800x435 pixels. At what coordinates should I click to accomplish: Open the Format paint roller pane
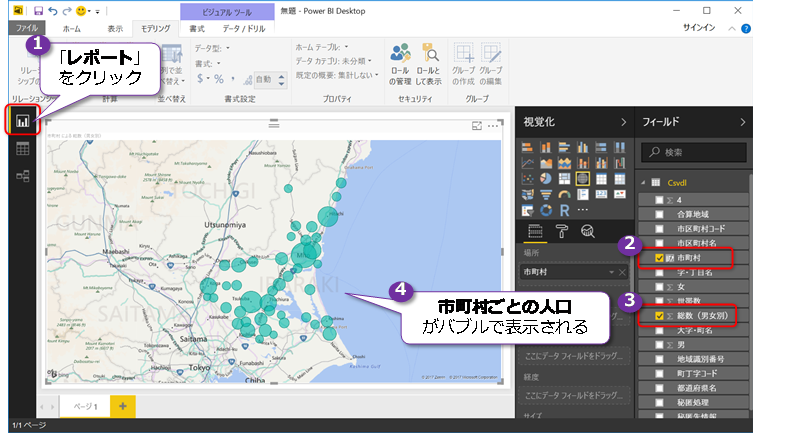pos(561,232)
